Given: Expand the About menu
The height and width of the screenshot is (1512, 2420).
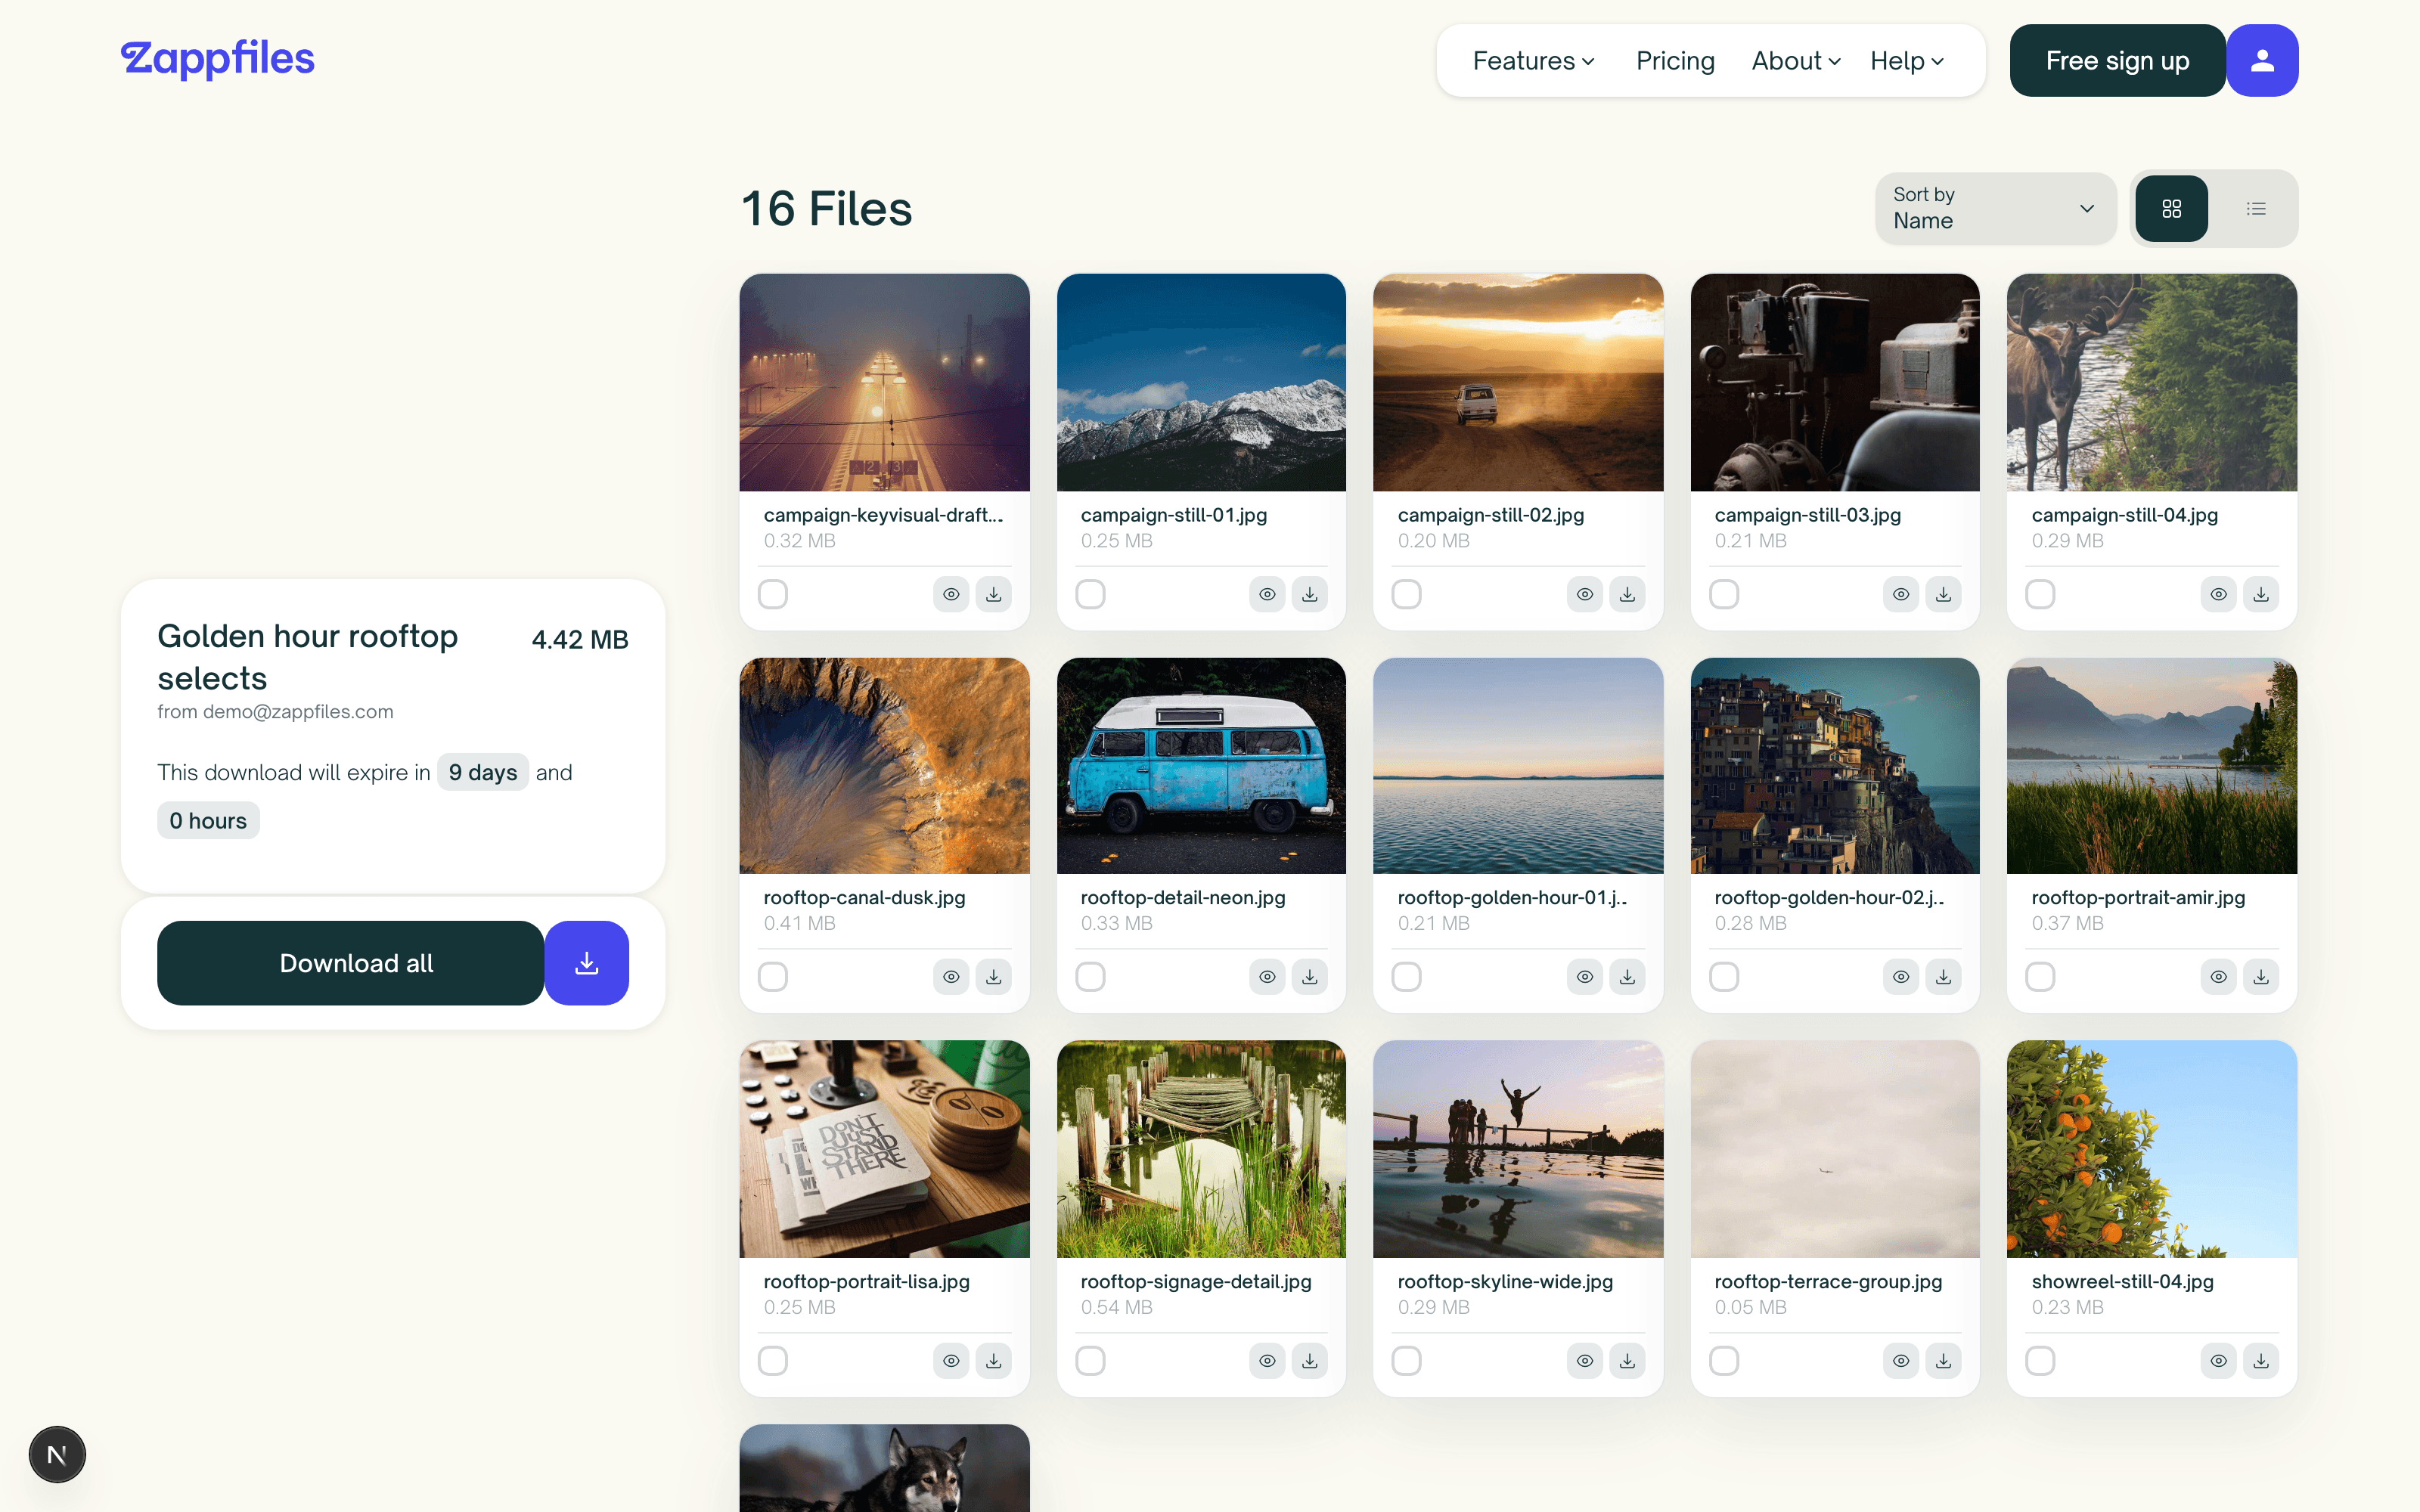Looking at the screenshot, I should pyautogui.click(x=1796, y=61).
